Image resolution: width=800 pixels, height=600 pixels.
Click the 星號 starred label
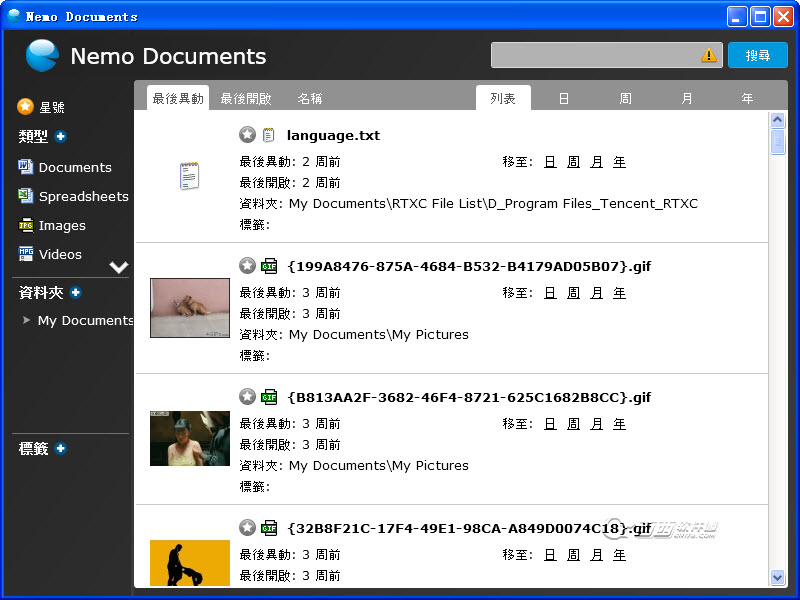52,107
